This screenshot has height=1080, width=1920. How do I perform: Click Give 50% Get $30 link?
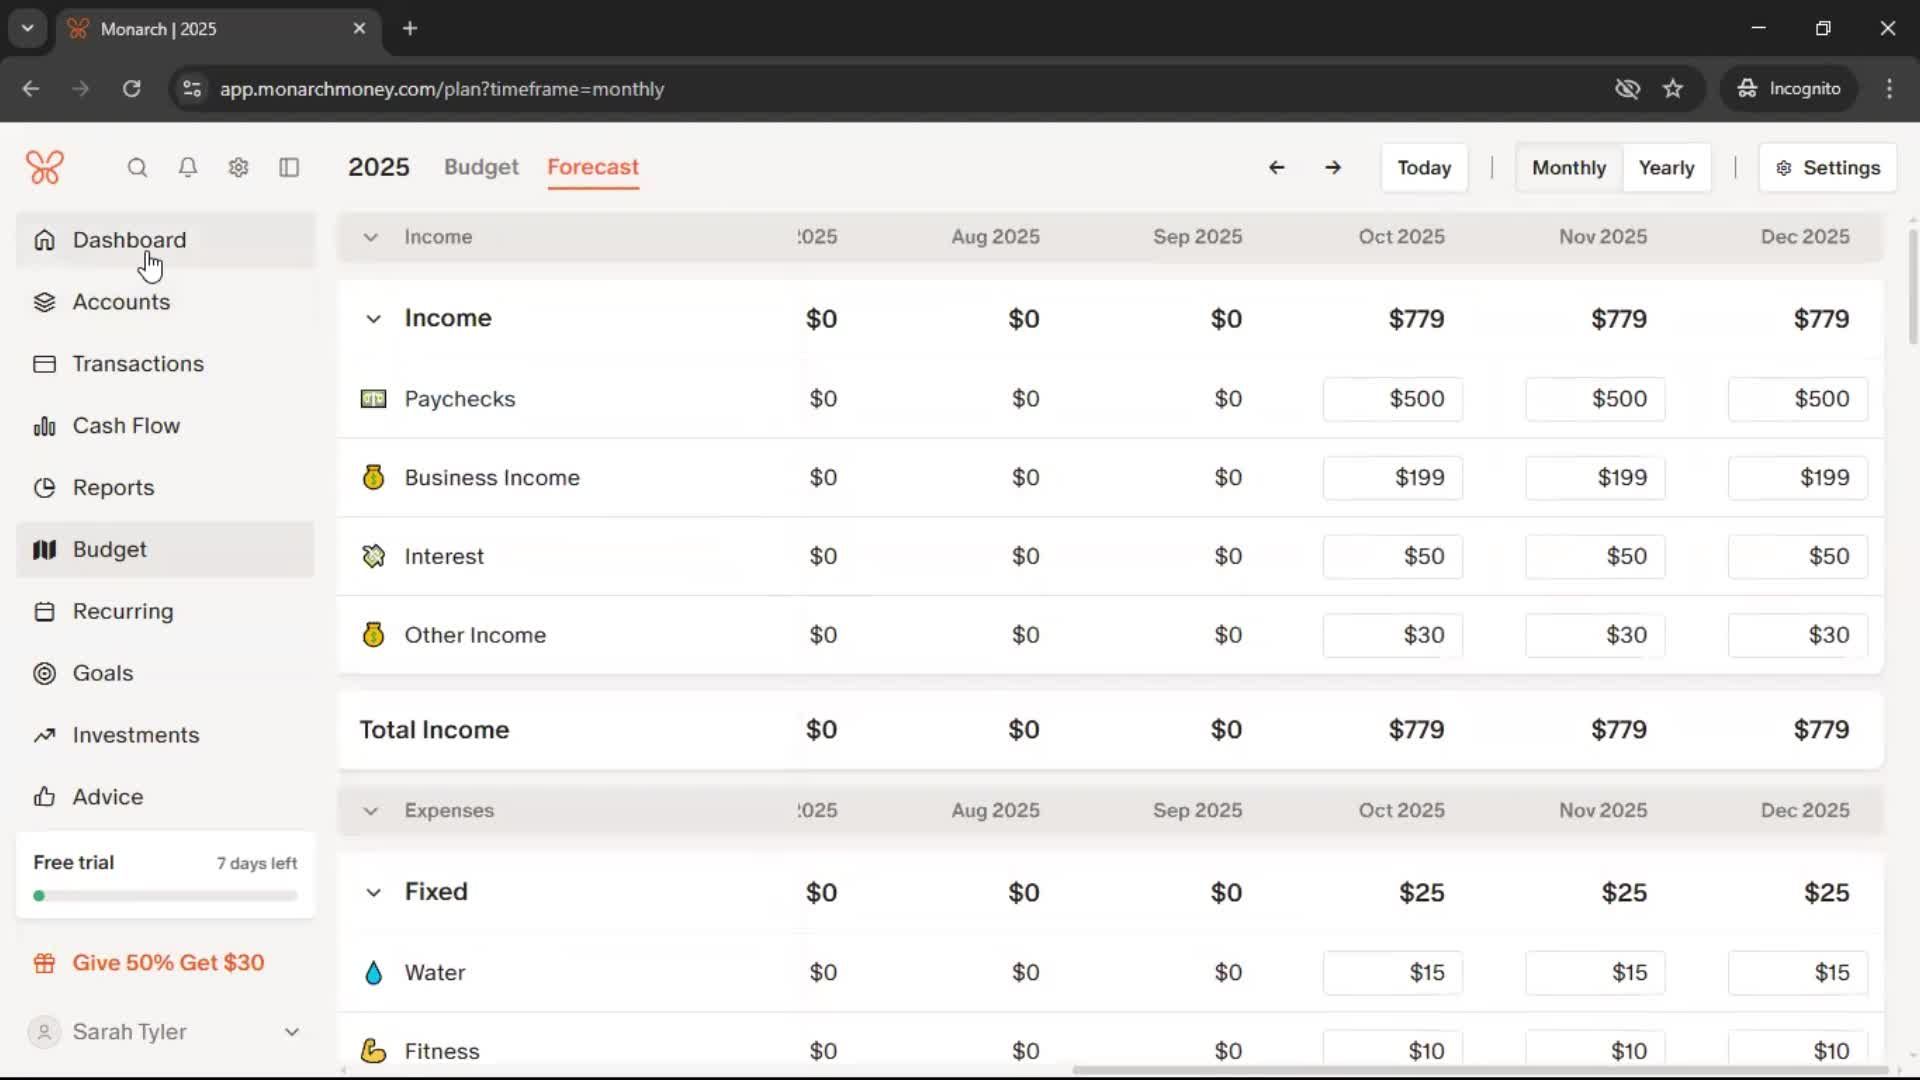(x=168, y=963)
